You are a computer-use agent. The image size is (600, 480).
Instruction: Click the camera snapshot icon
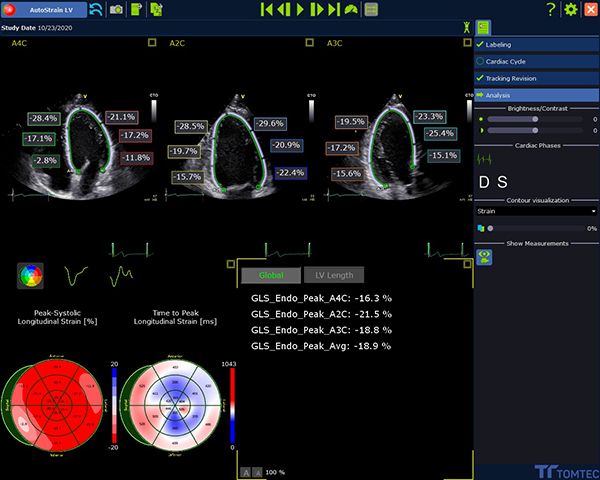point(117,9)
